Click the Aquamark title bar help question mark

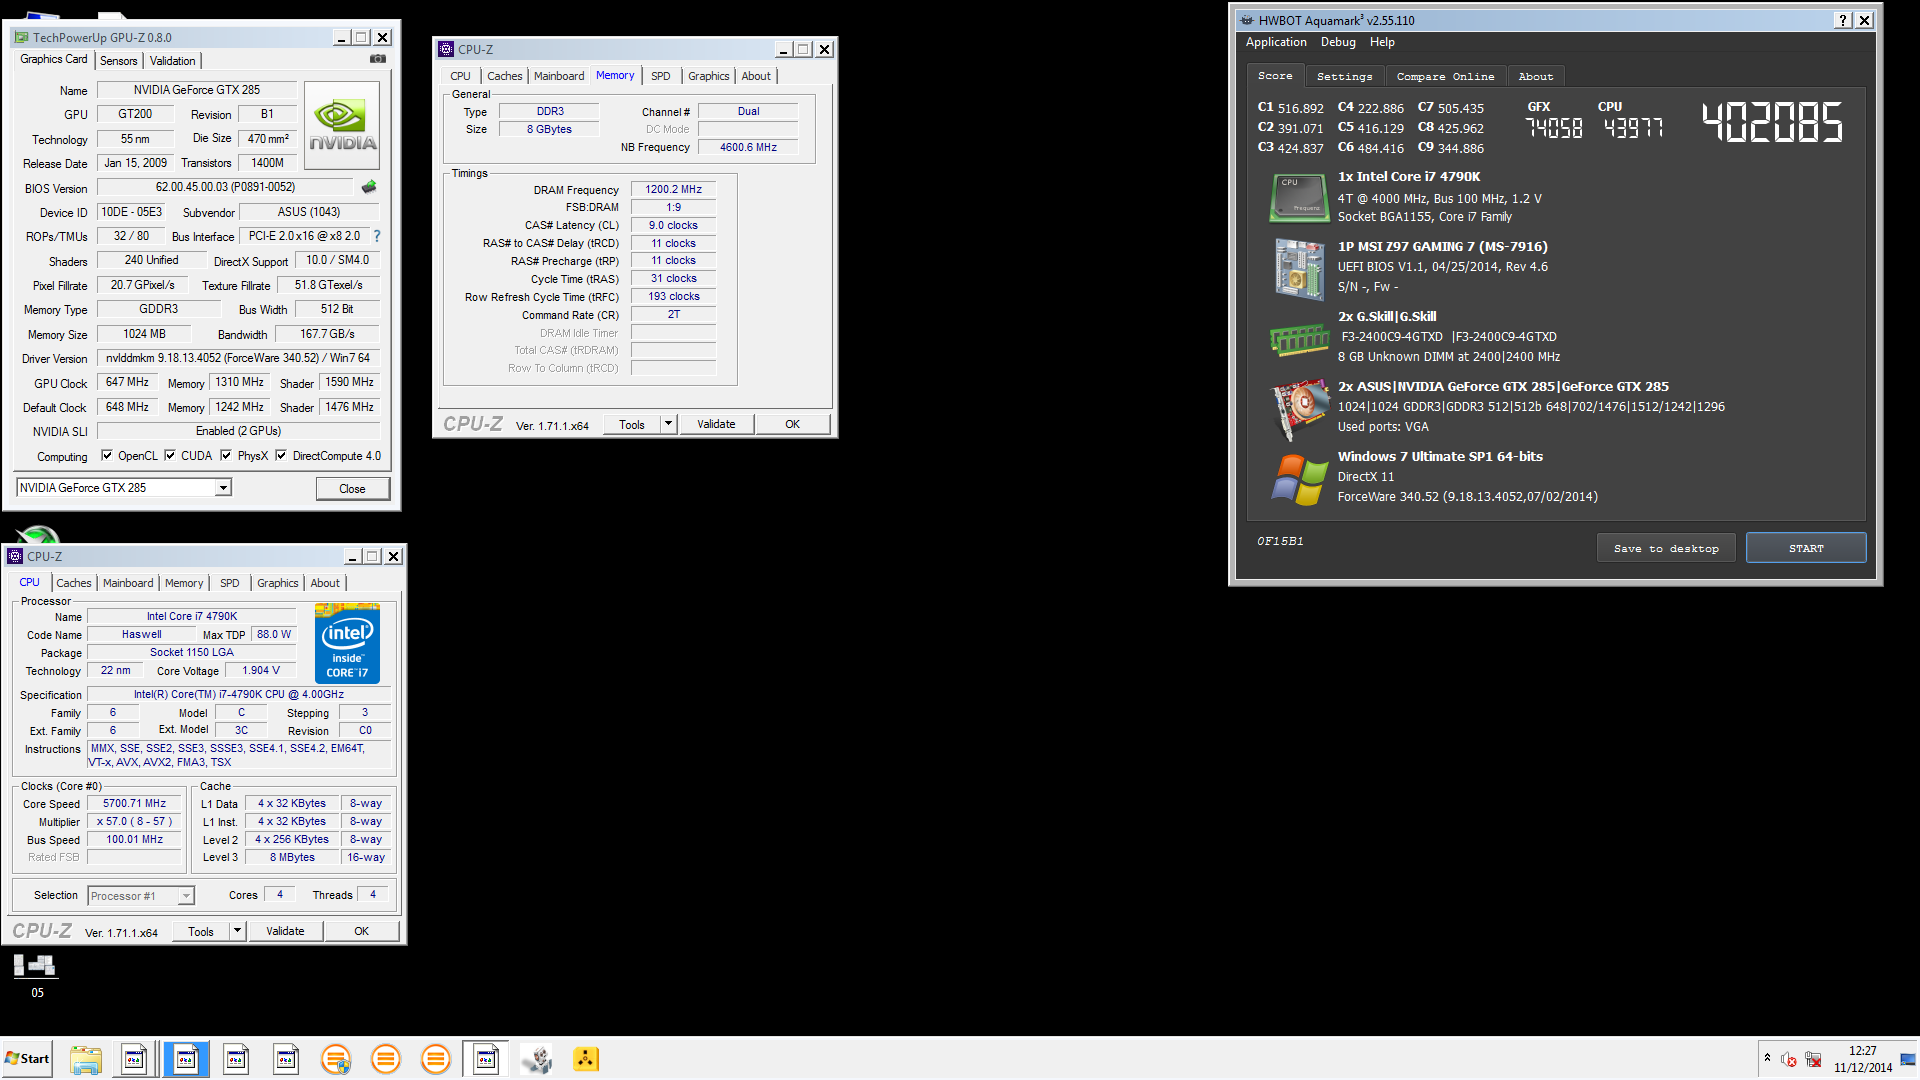[x=1843, y=20]
